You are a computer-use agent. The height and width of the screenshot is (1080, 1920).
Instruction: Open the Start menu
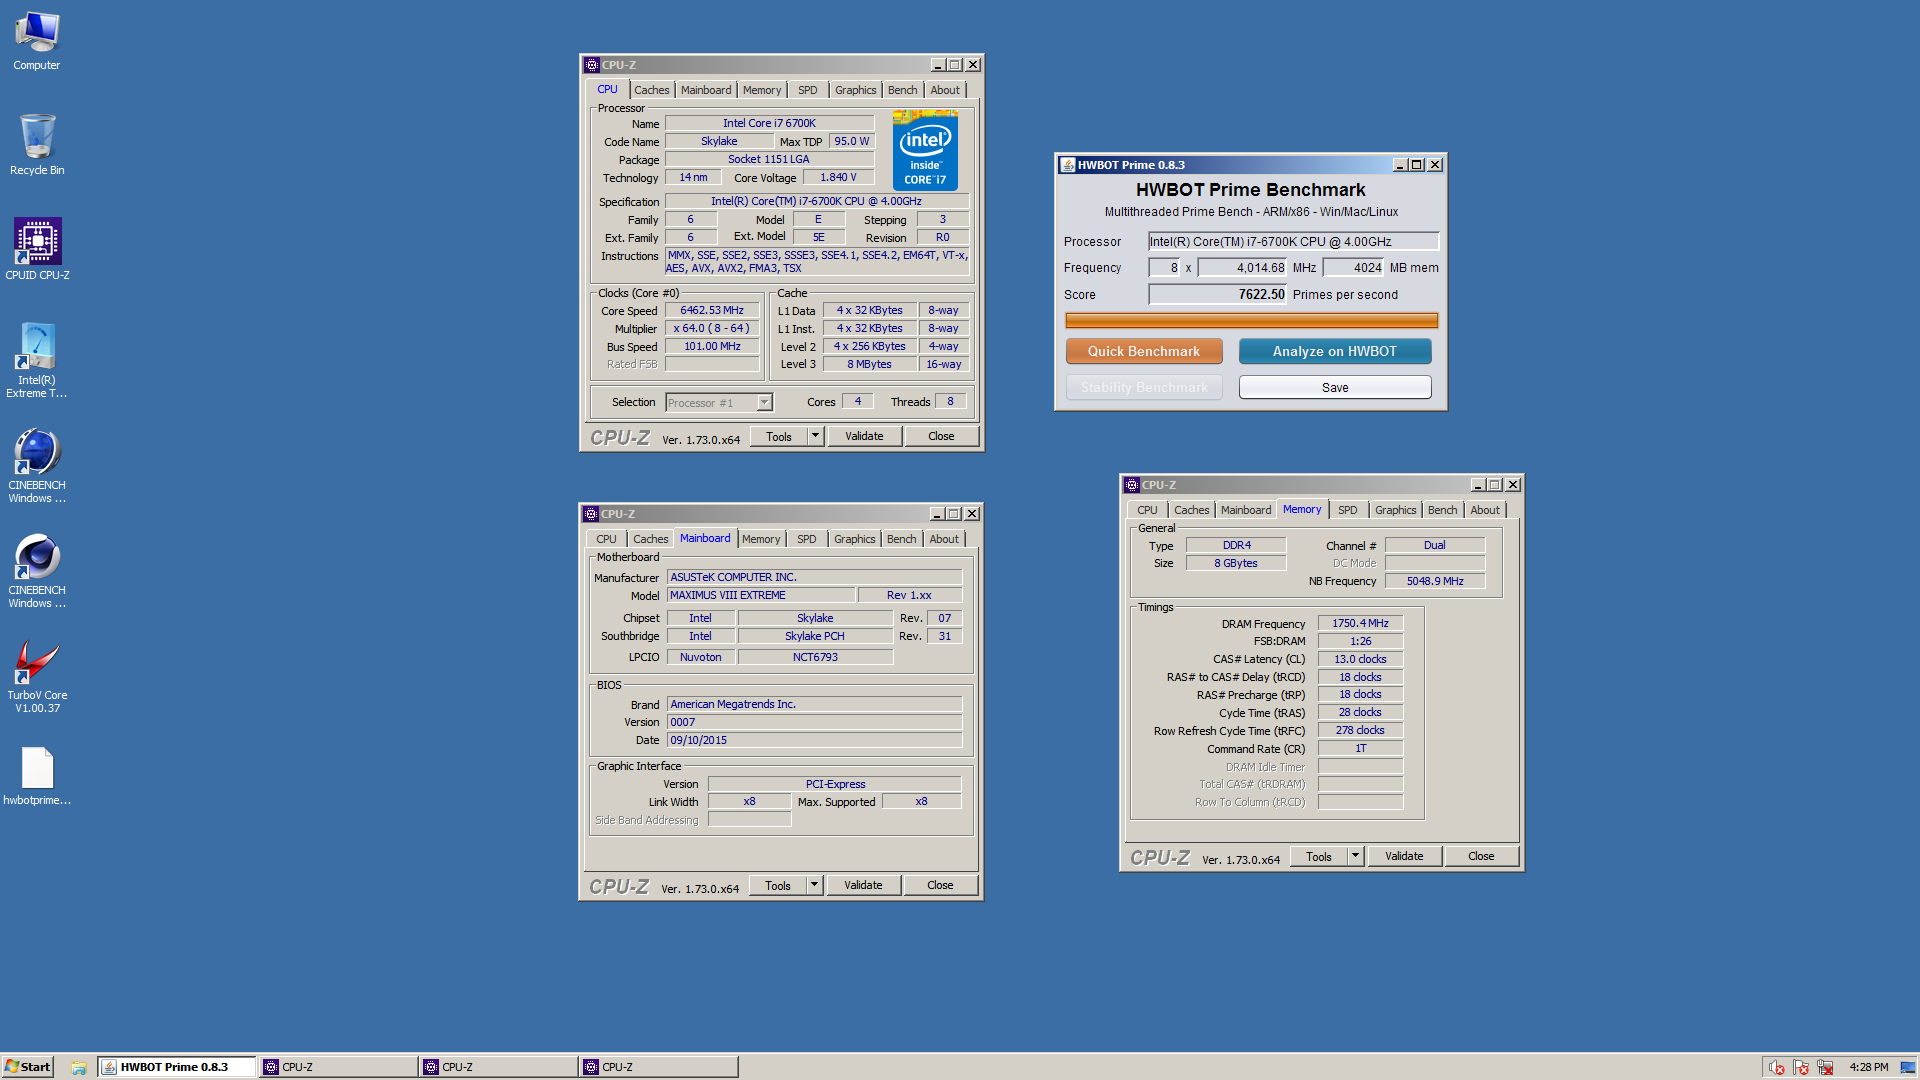tap(27, 1067)
